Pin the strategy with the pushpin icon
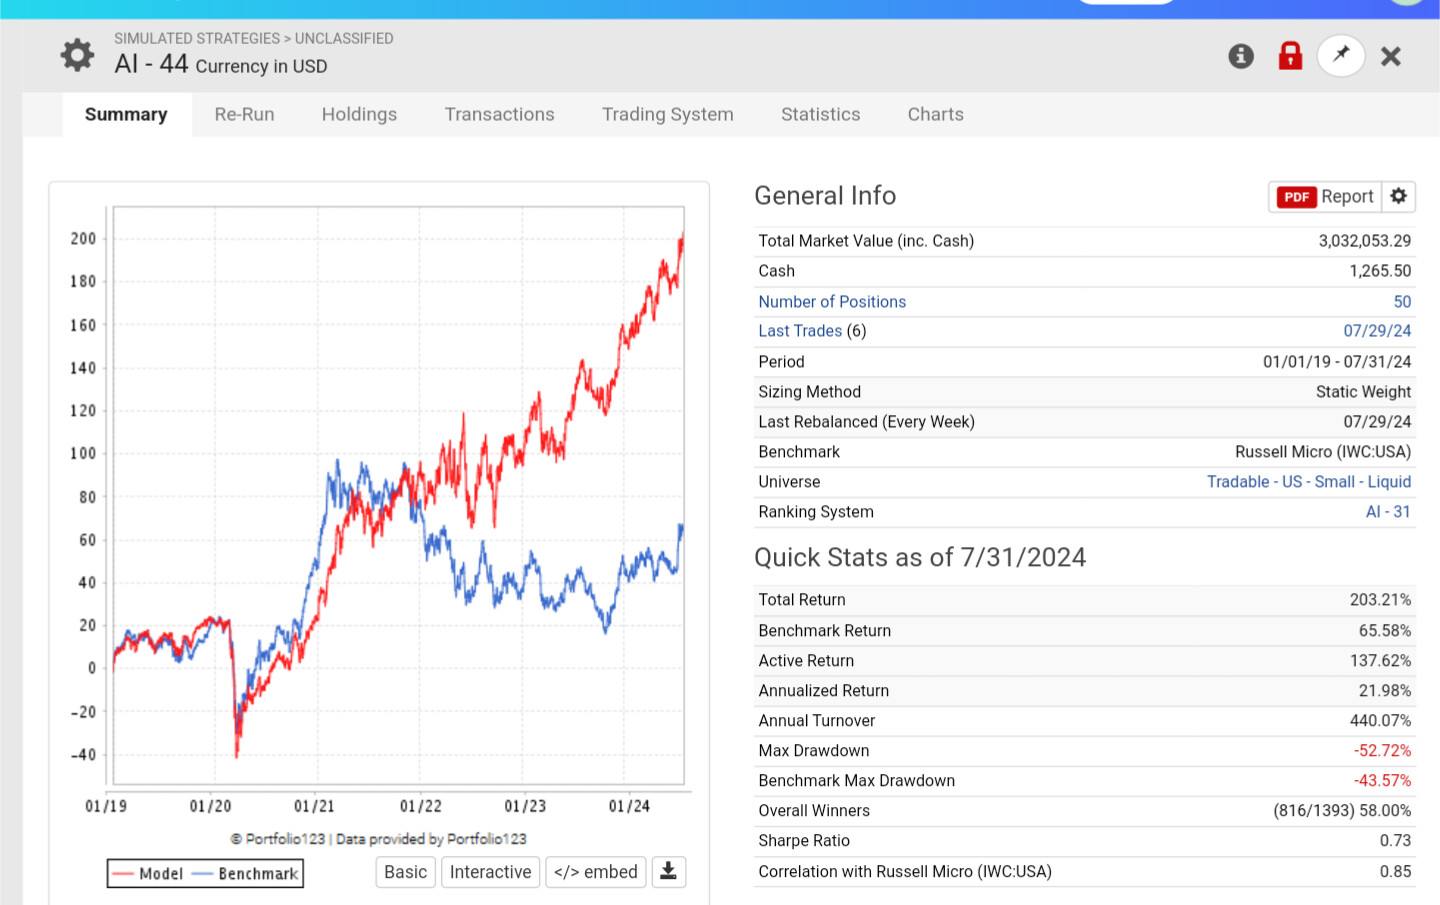The width and height of the screenshot is (1440, 905). (x=1341, y=55)
